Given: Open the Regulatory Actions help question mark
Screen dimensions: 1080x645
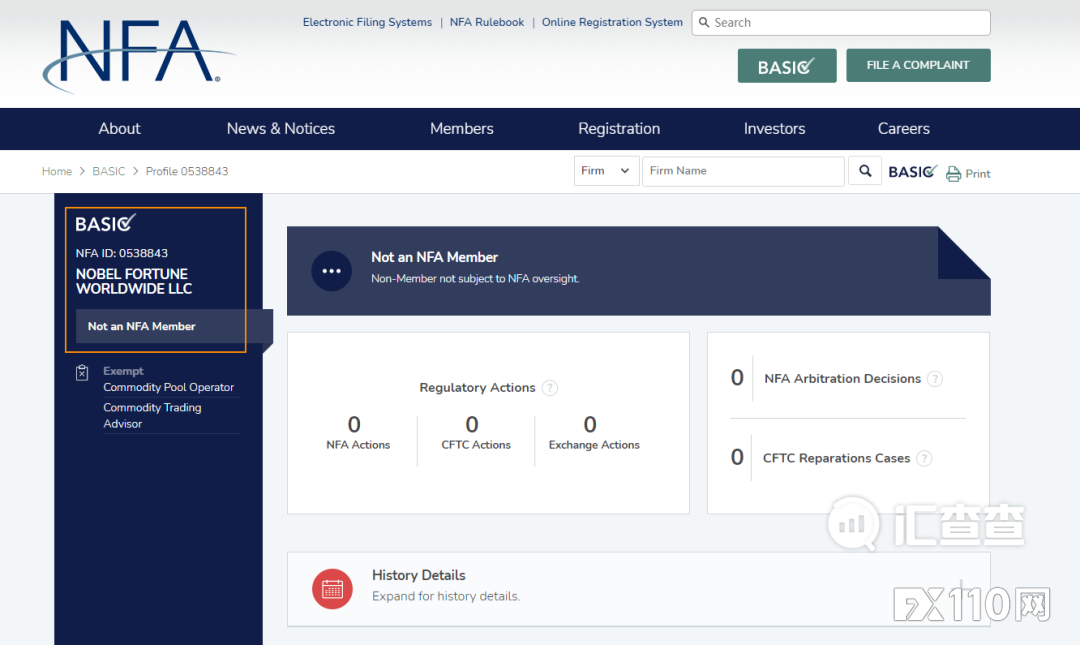Looking at the screenshot, I should [550, 388].
